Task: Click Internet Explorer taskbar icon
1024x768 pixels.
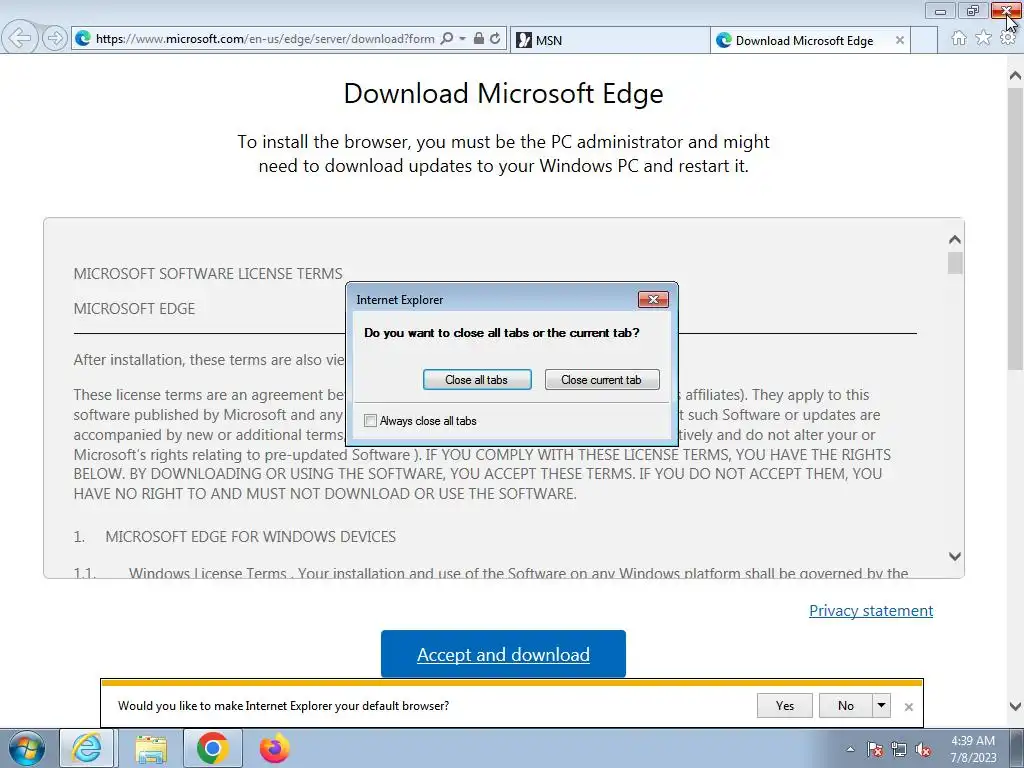Action: 87,748
